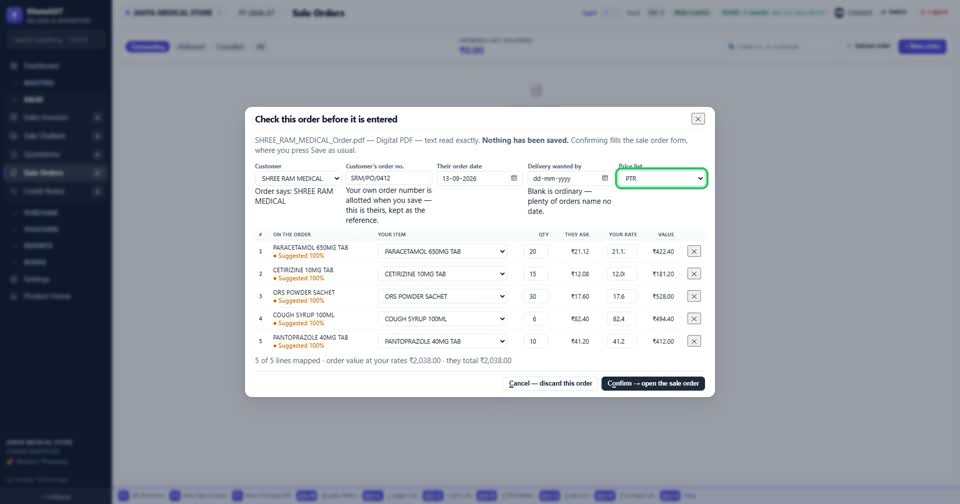Image resolution: width=960 pixels, height=504 pixels.
Task: Click the ON THE ORDER column header
Action: coord(292,235)
